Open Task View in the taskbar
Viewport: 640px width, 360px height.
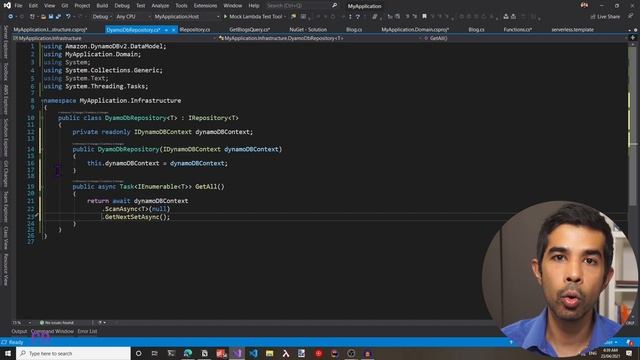[x=155, y=353]
